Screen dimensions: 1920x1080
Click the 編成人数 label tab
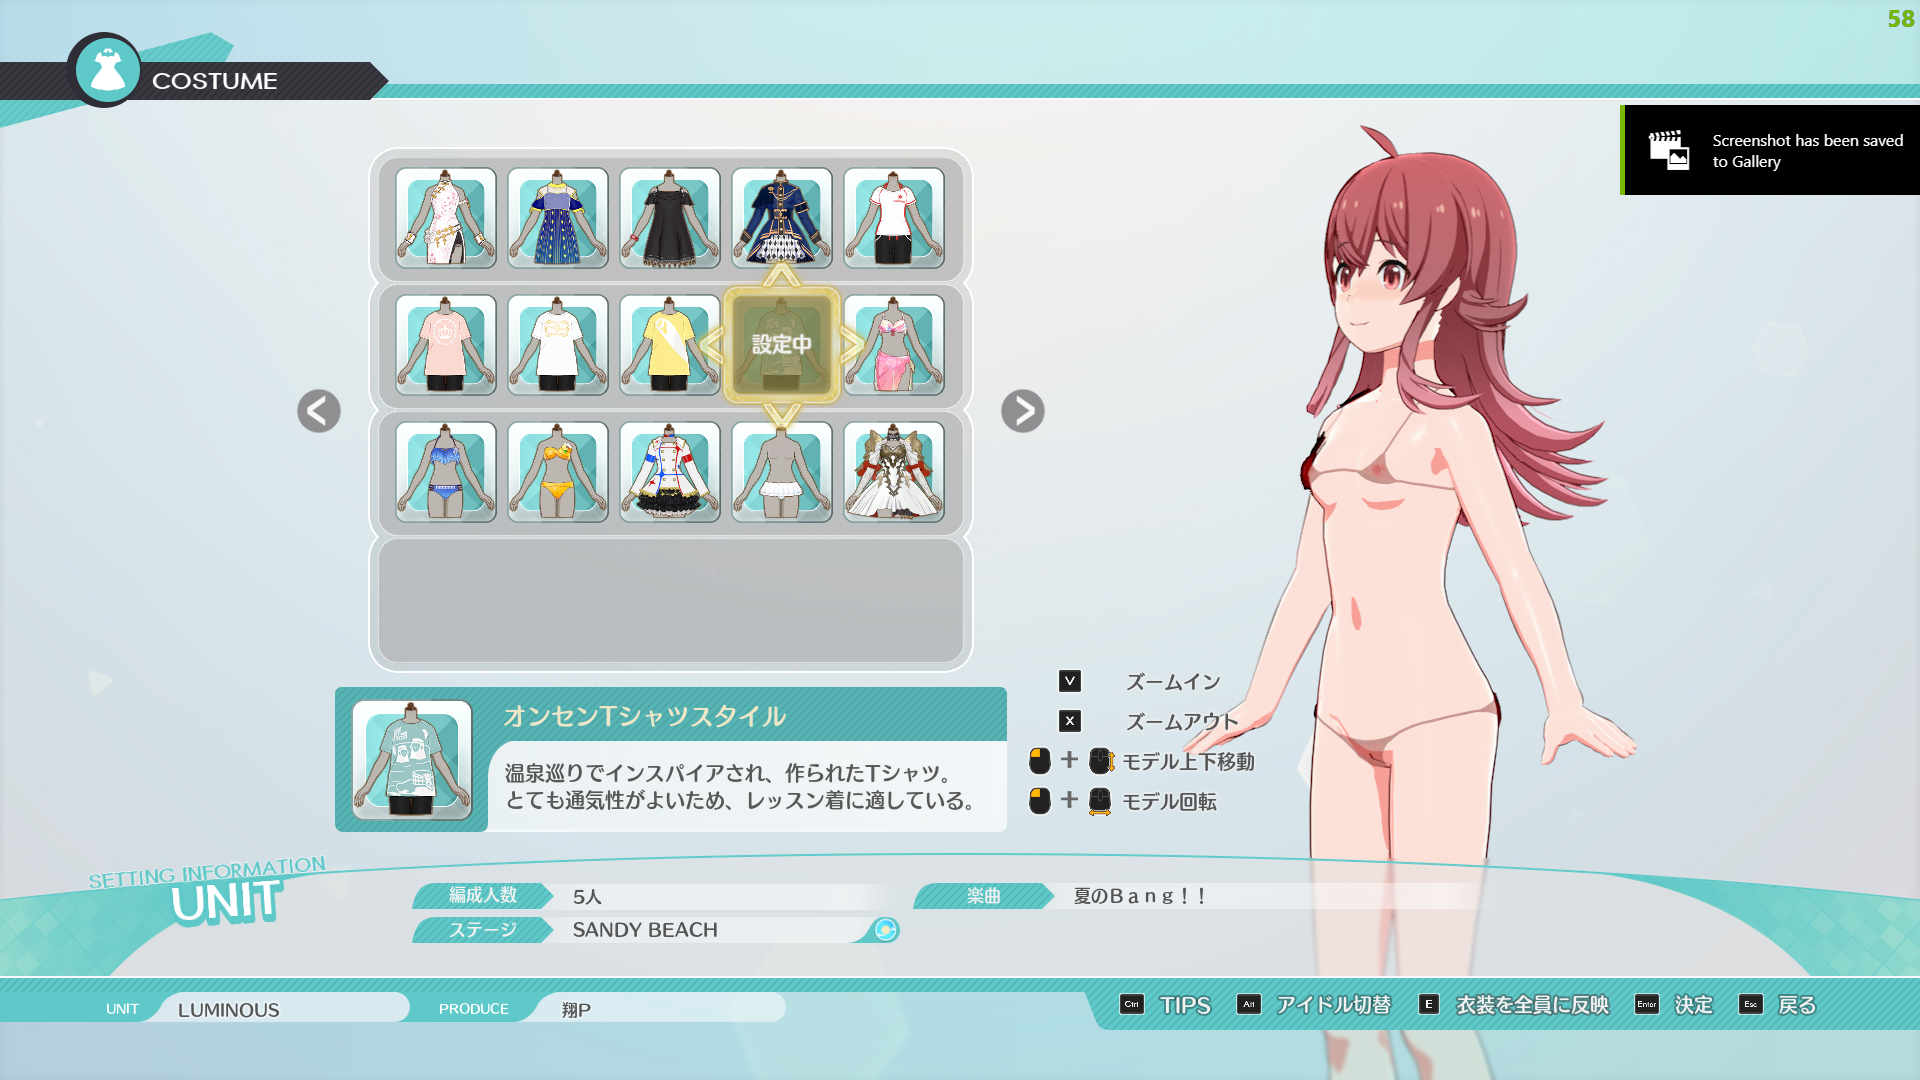[x=483, y=896]
